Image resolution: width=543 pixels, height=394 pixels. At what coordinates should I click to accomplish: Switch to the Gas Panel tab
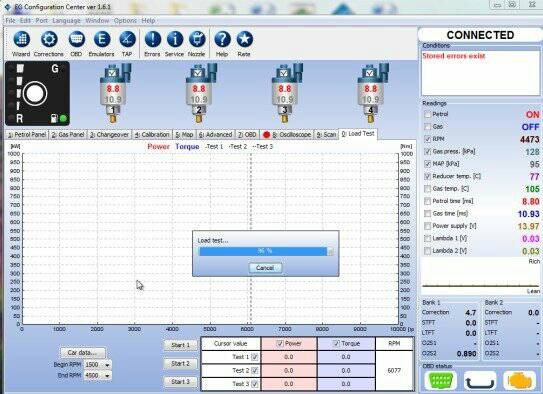68,135
